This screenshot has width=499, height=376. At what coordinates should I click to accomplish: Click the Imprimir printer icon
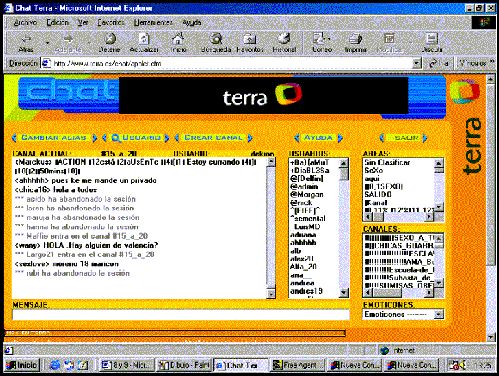tap(355, 39)
